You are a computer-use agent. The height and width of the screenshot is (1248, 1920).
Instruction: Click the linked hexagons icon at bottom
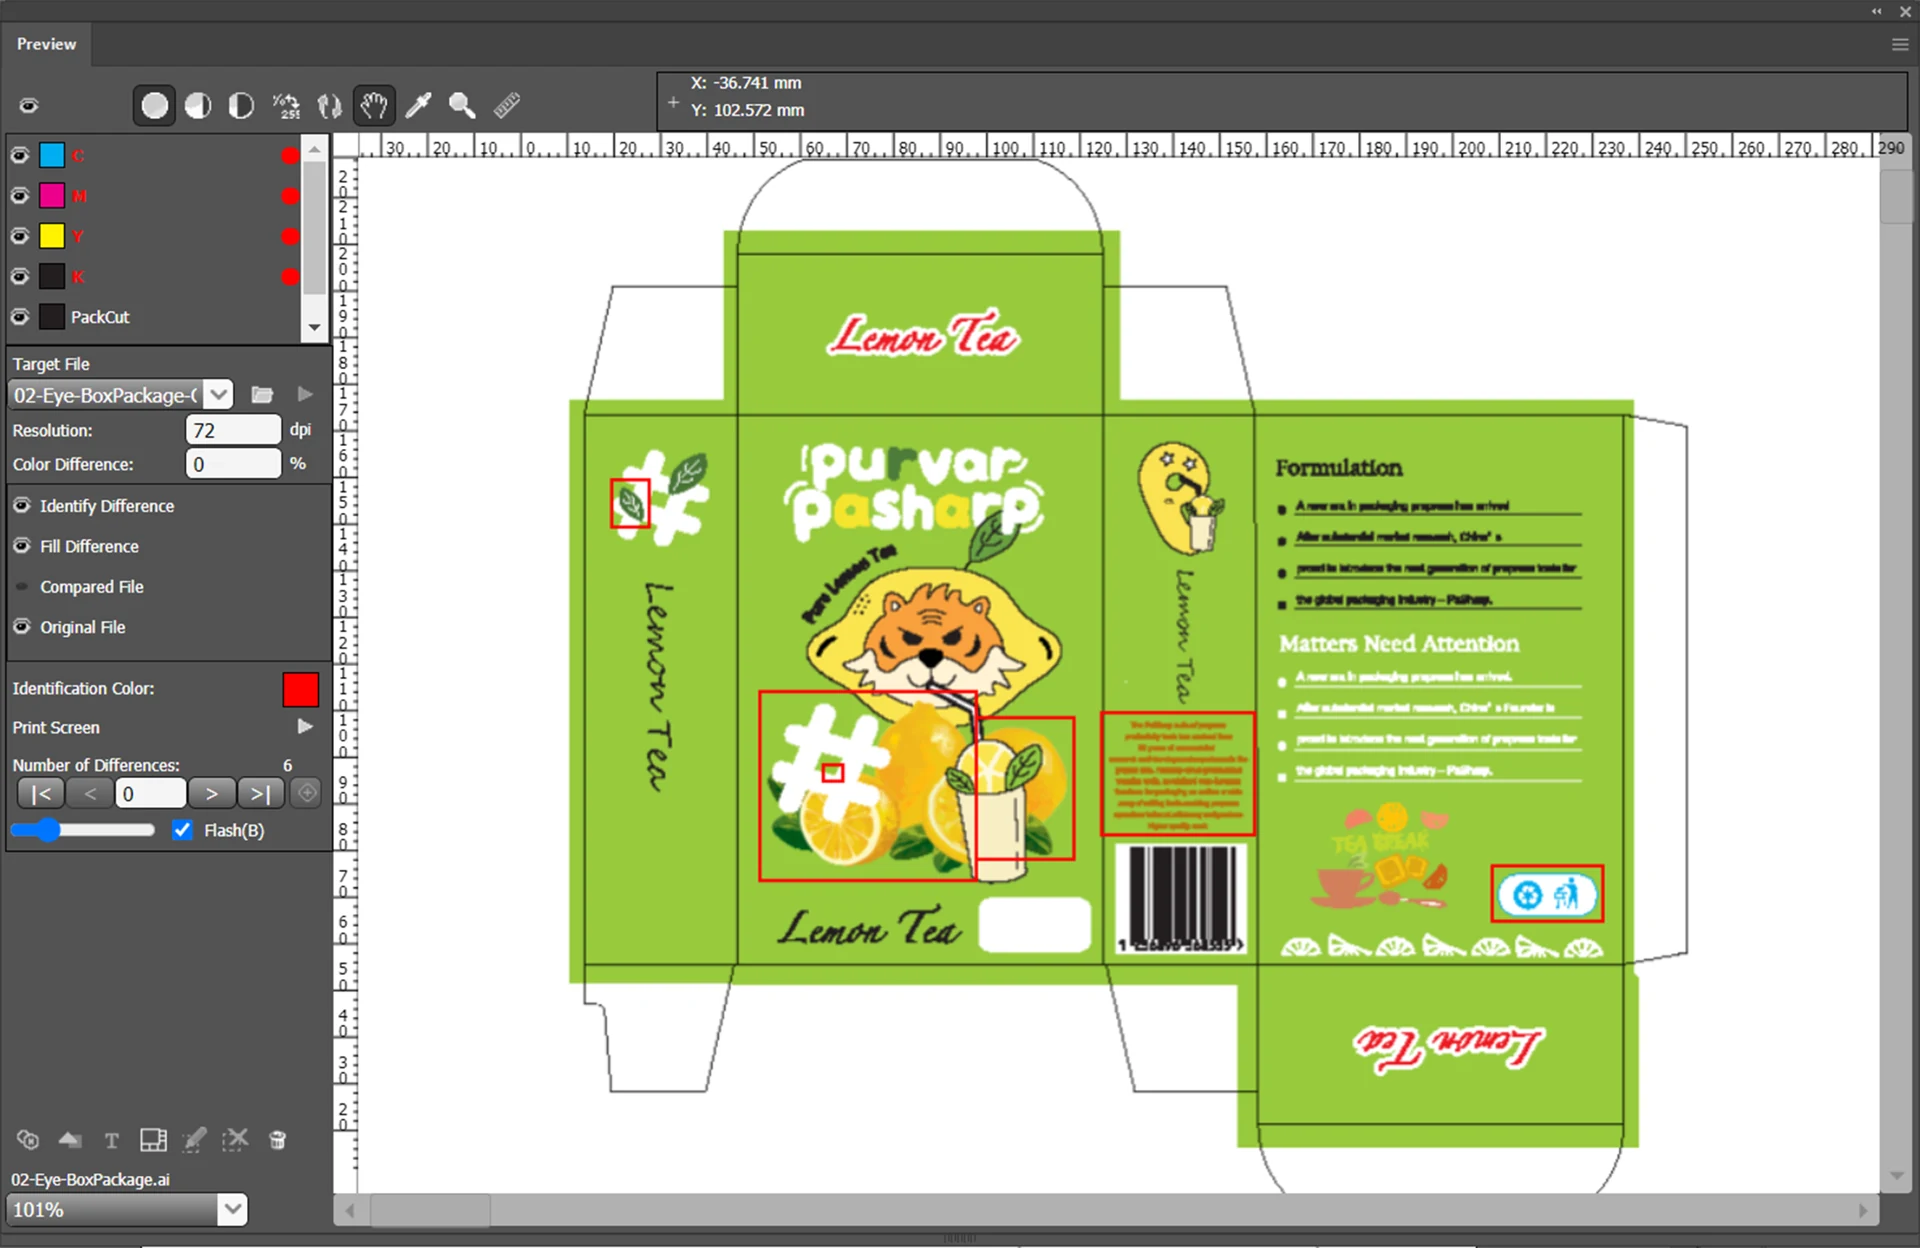pos(28,1140)
